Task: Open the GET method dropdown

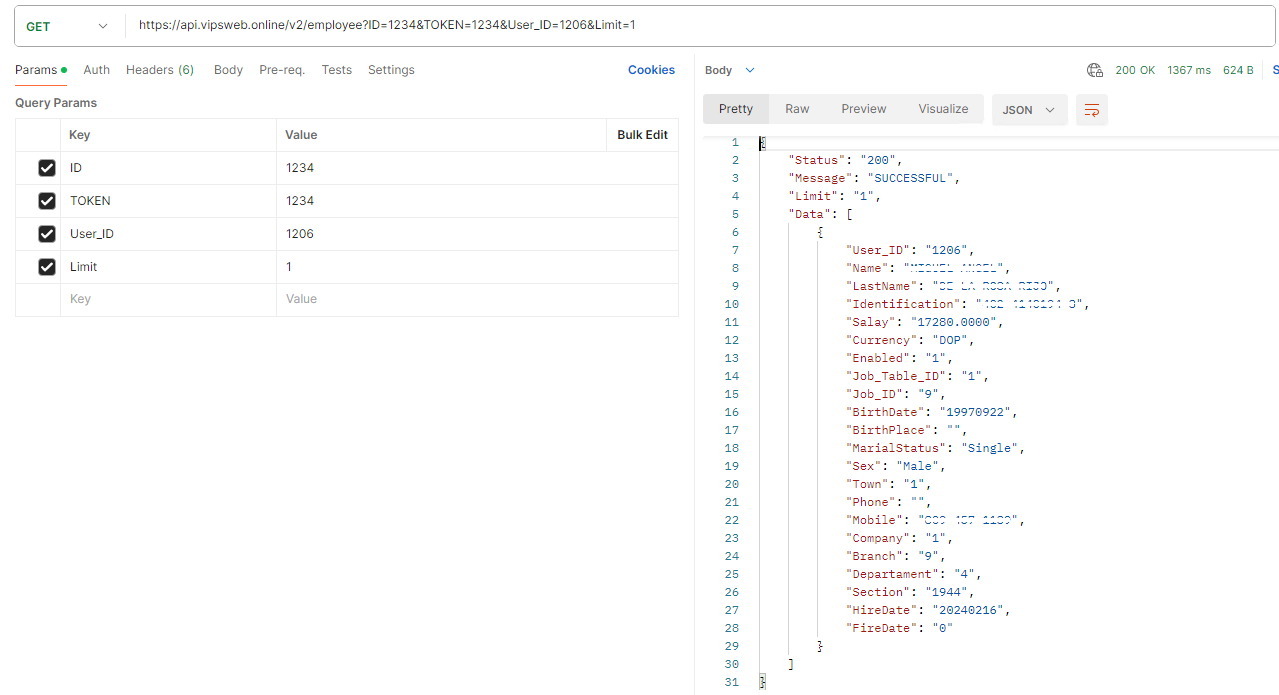Action: tap(66, 27)
